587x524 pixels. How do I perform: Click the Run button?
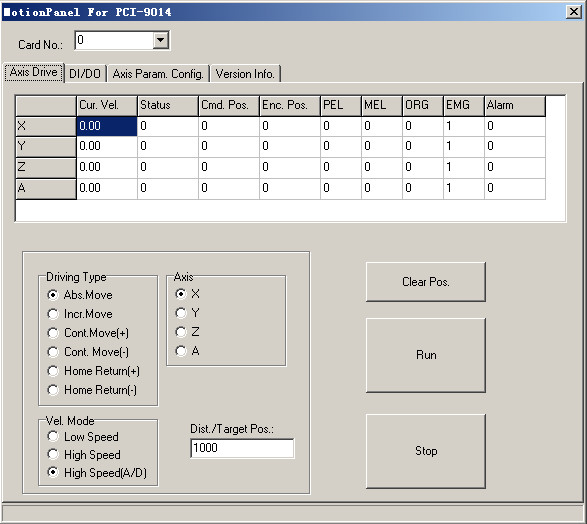pyautogui.click(x=426, y=355)
